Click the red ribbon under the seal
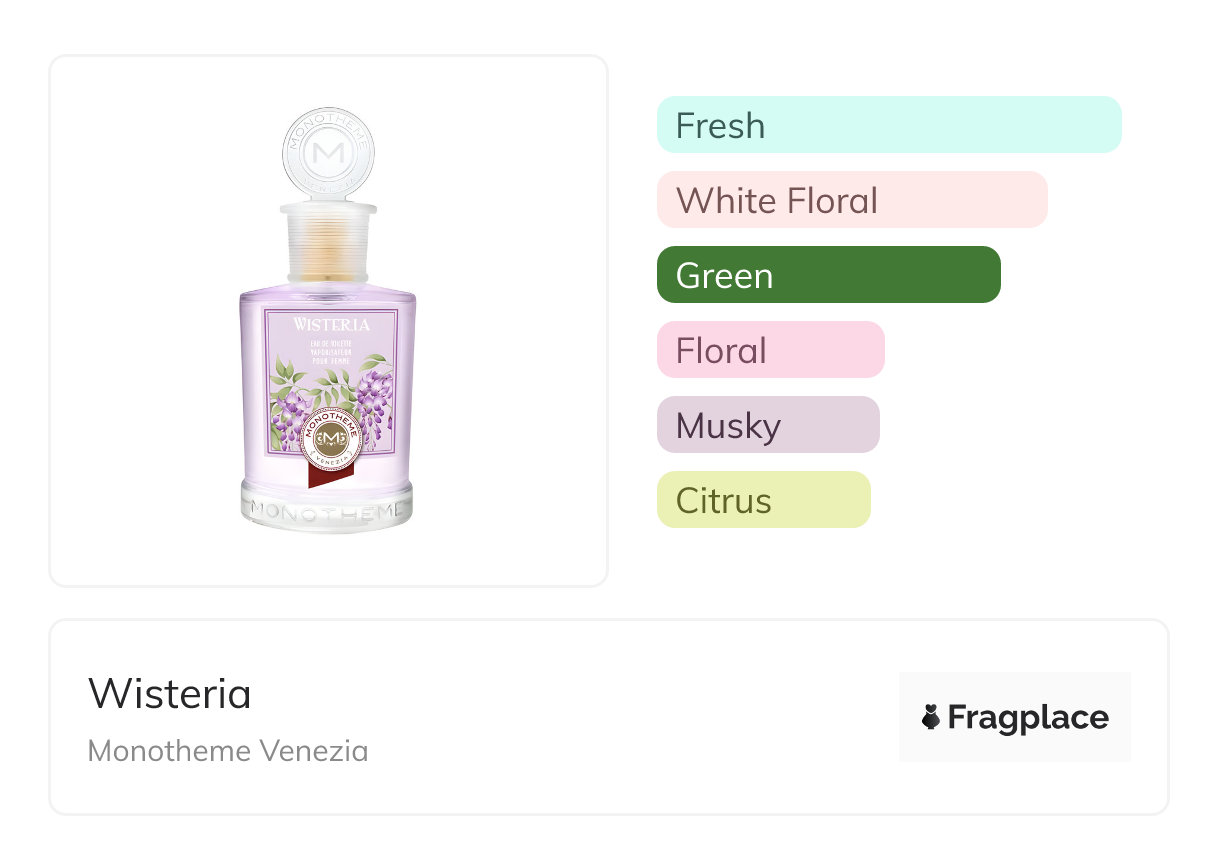Screen dimensions: 1218x864 [322, 476]
